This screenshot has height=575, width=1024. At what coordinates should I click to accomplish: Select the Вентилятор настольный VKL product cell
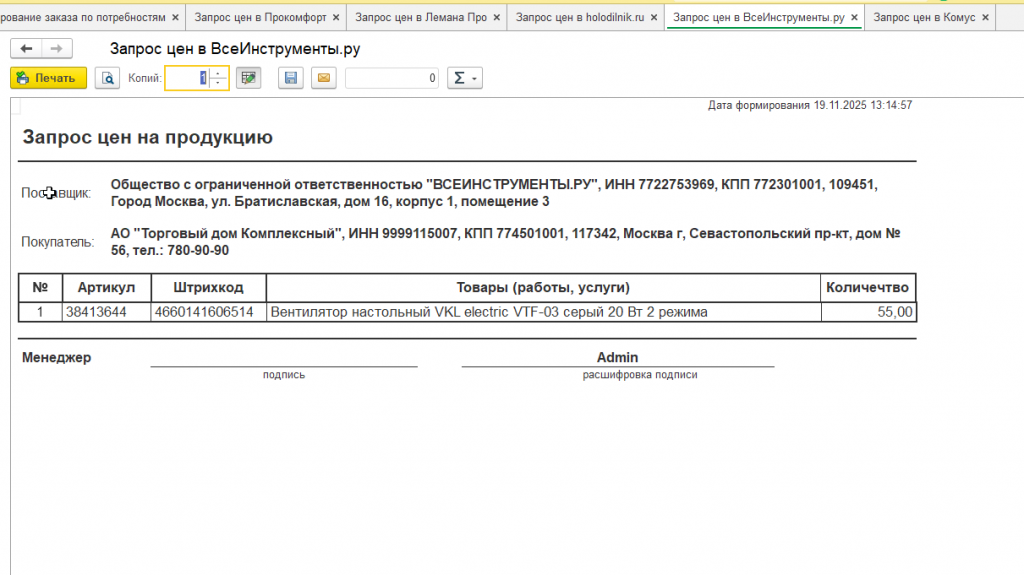tap(543, 312)
